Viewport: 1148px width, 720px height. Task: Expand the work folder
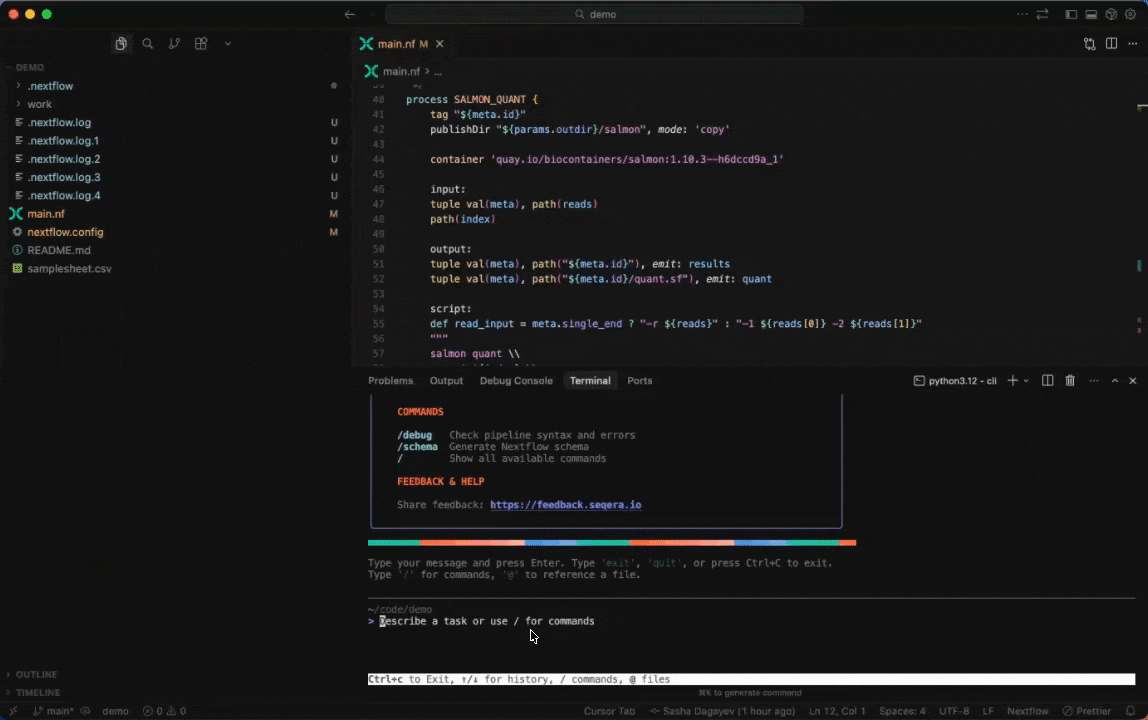[x=39, y=103]
